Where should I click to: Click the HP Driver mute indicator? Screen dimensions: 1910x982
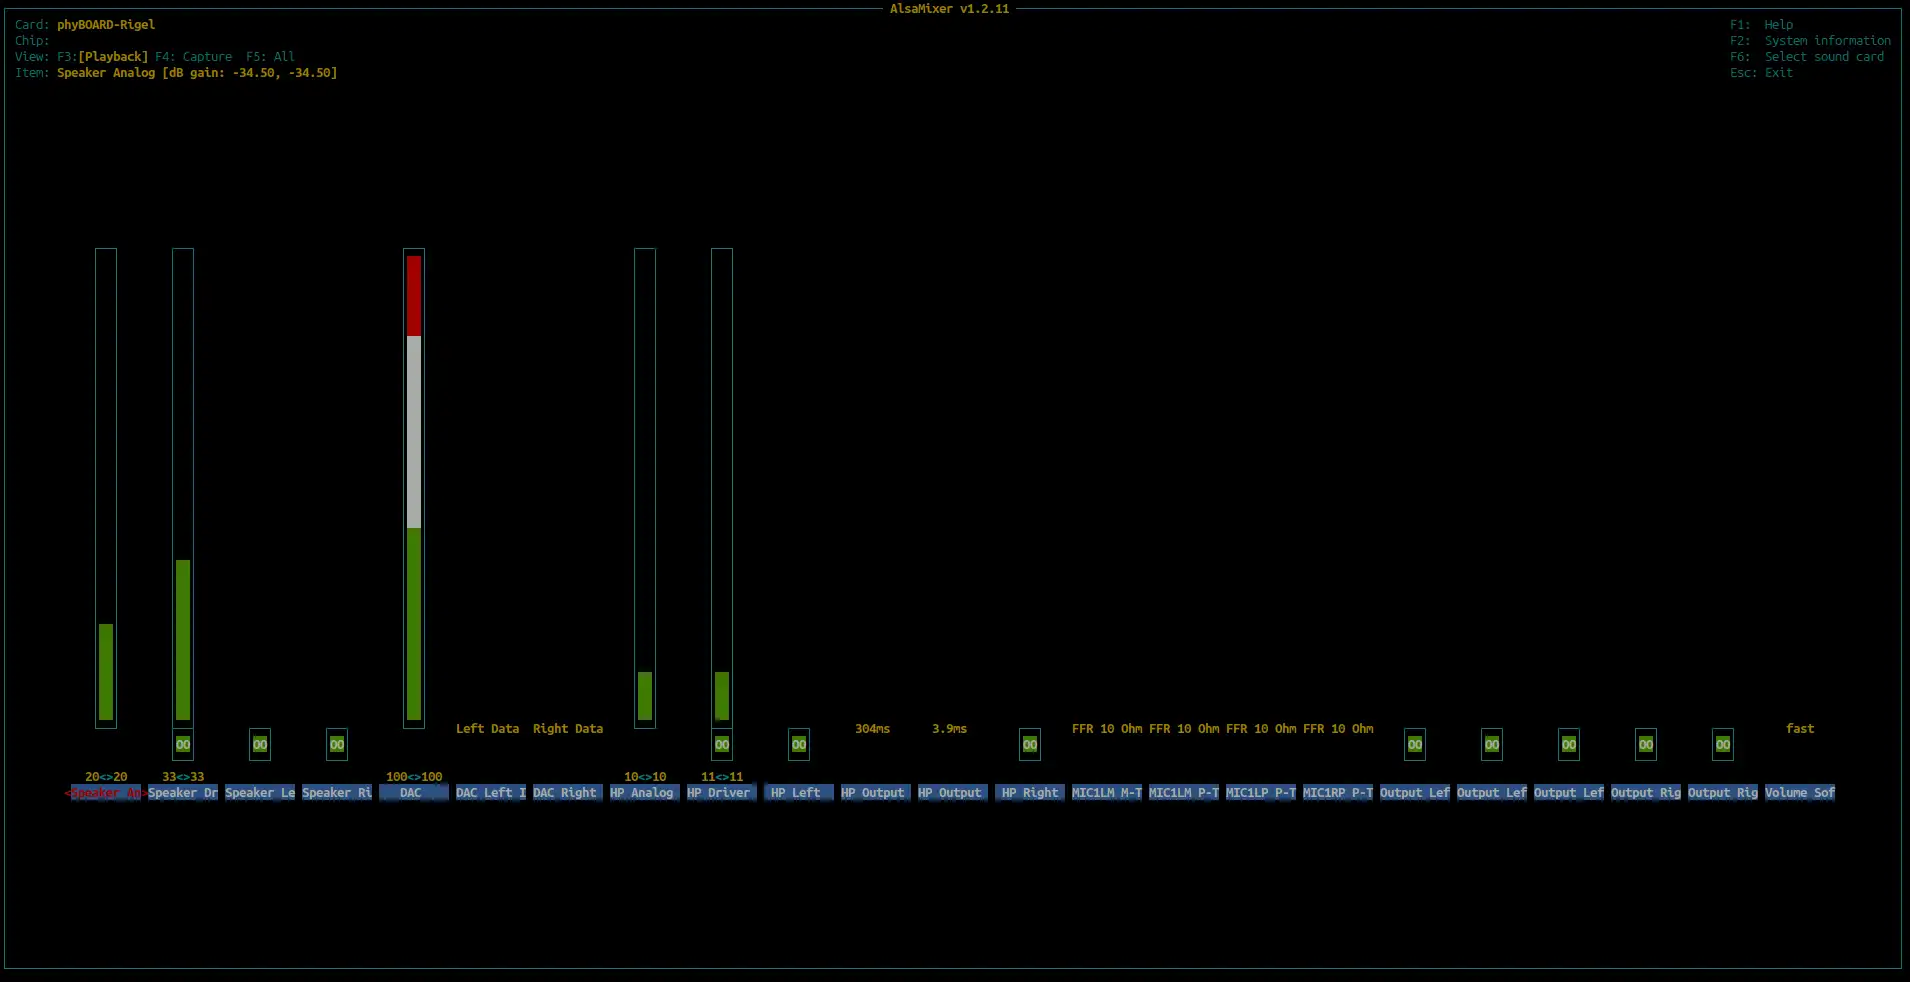722,744
